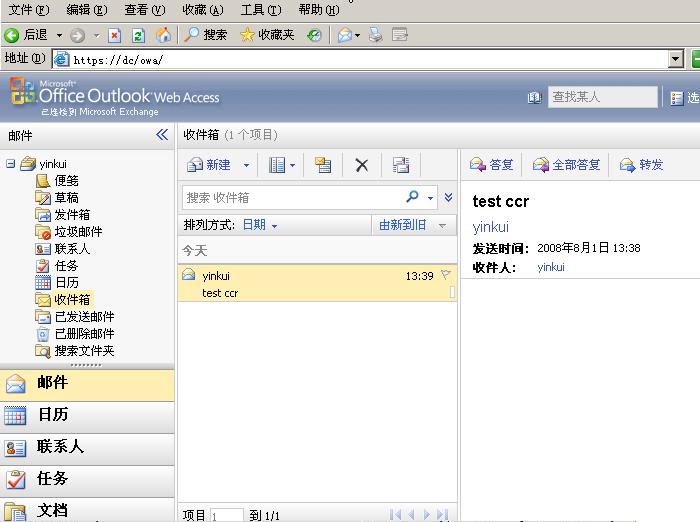Screen dimensions: 700x522
Task: Click the browser Back button
Action: [x=26, y=35]
